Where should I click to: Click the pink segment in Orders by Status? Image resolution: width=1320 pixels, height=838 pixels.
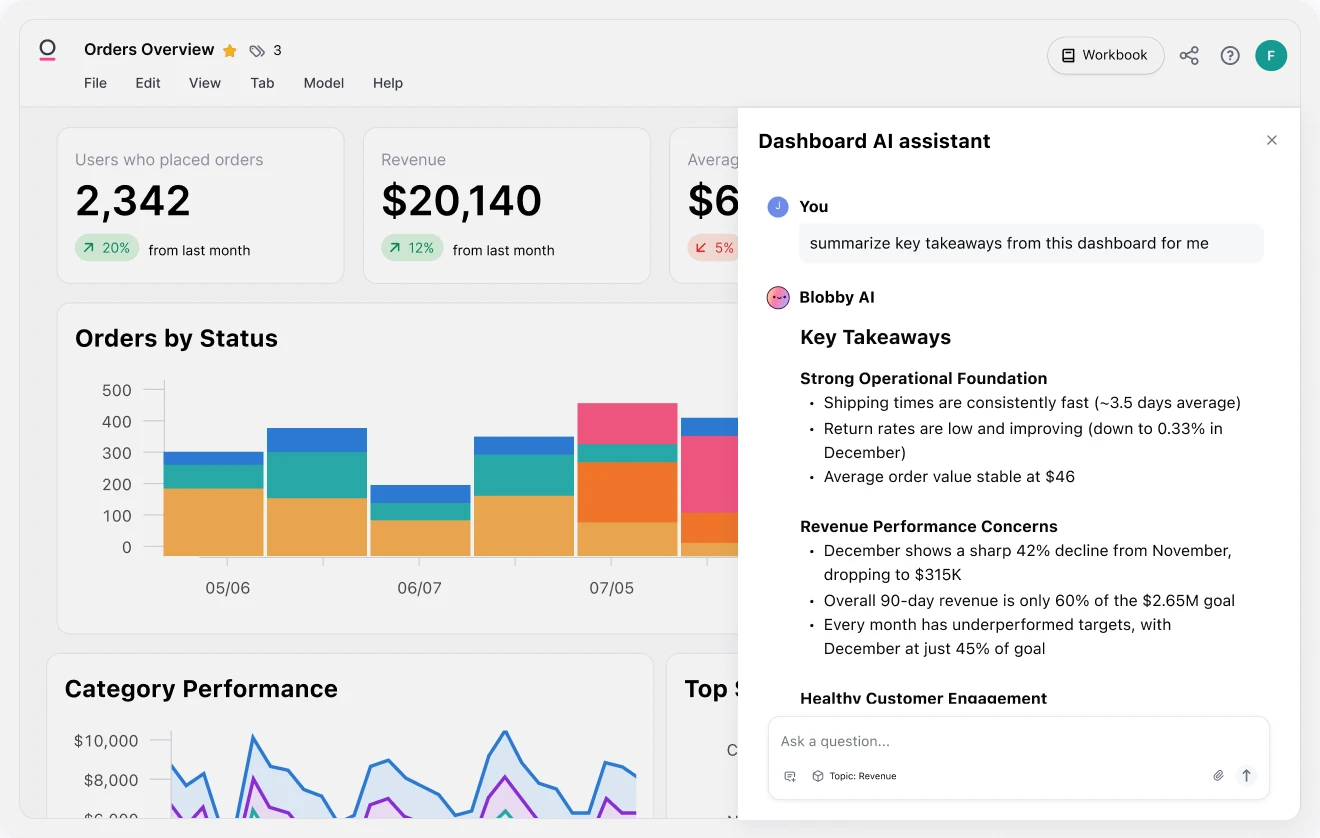pyautogui.click(x=627, y=424)
